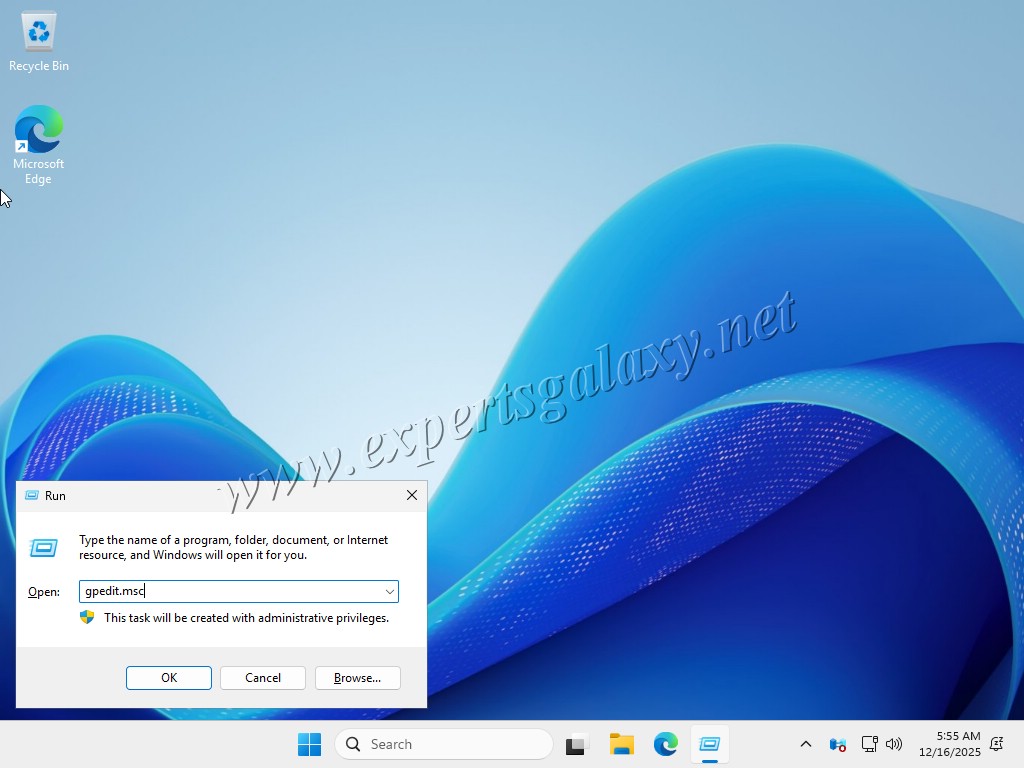Click the Windows Start button
The image size is (1024, 768).
(309, 744)
